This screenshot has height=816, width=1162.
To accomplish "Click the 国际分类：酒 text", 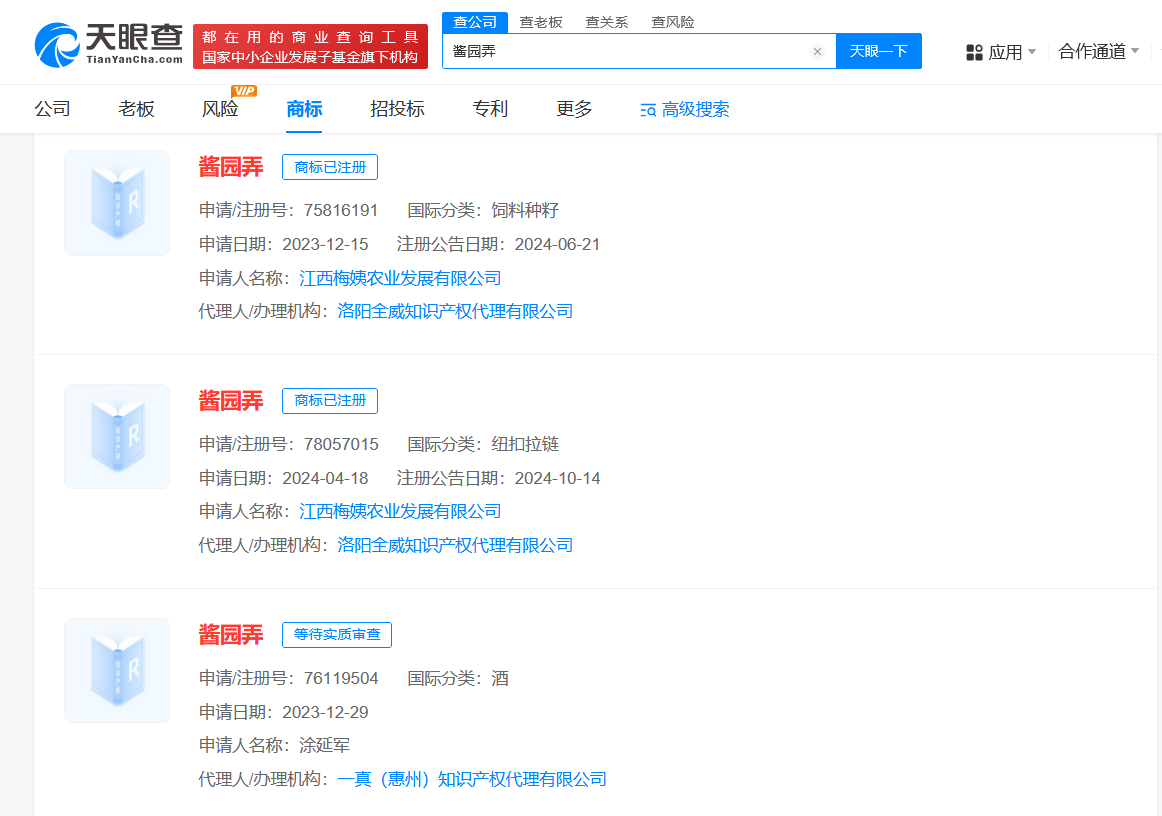I will click(458, 678).
